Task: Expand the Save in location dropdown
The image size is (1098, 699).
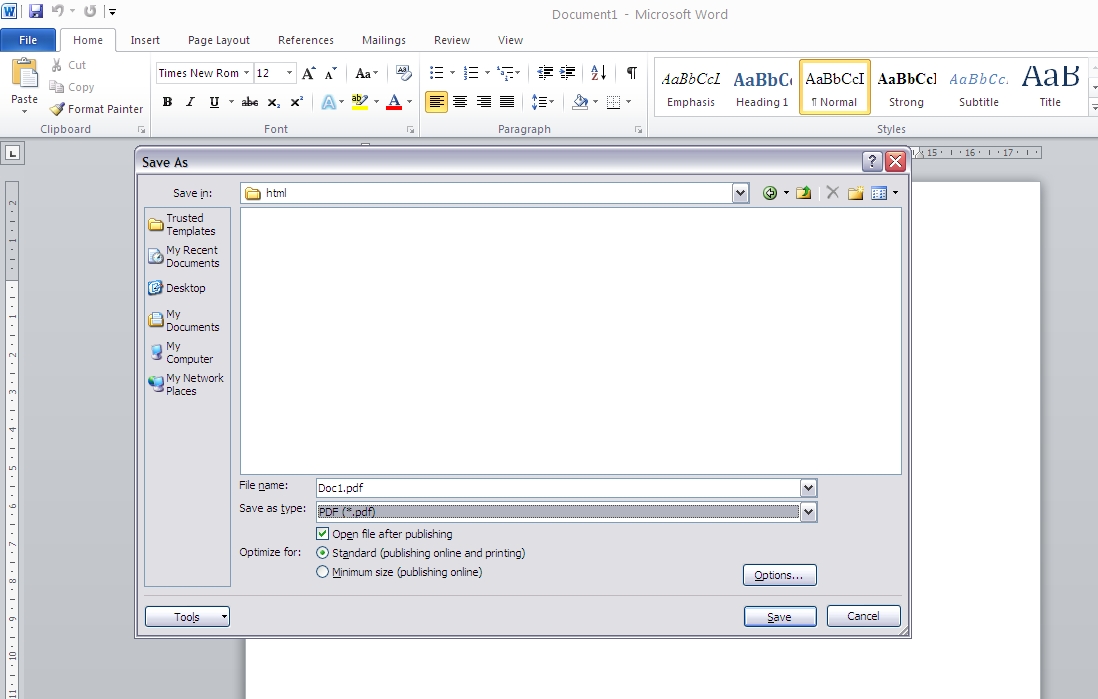Action: pyautogui.click(x=740, y=193)
